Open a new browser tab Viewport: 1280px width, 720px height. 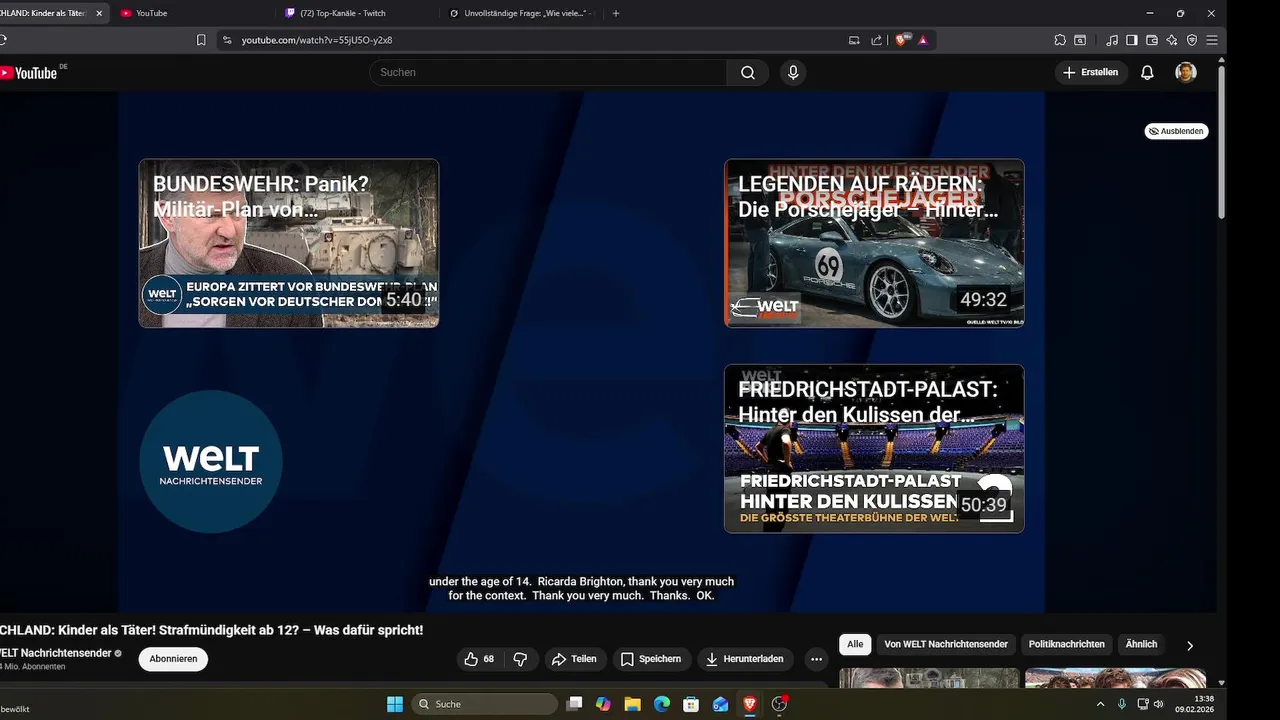click(615, 13)
